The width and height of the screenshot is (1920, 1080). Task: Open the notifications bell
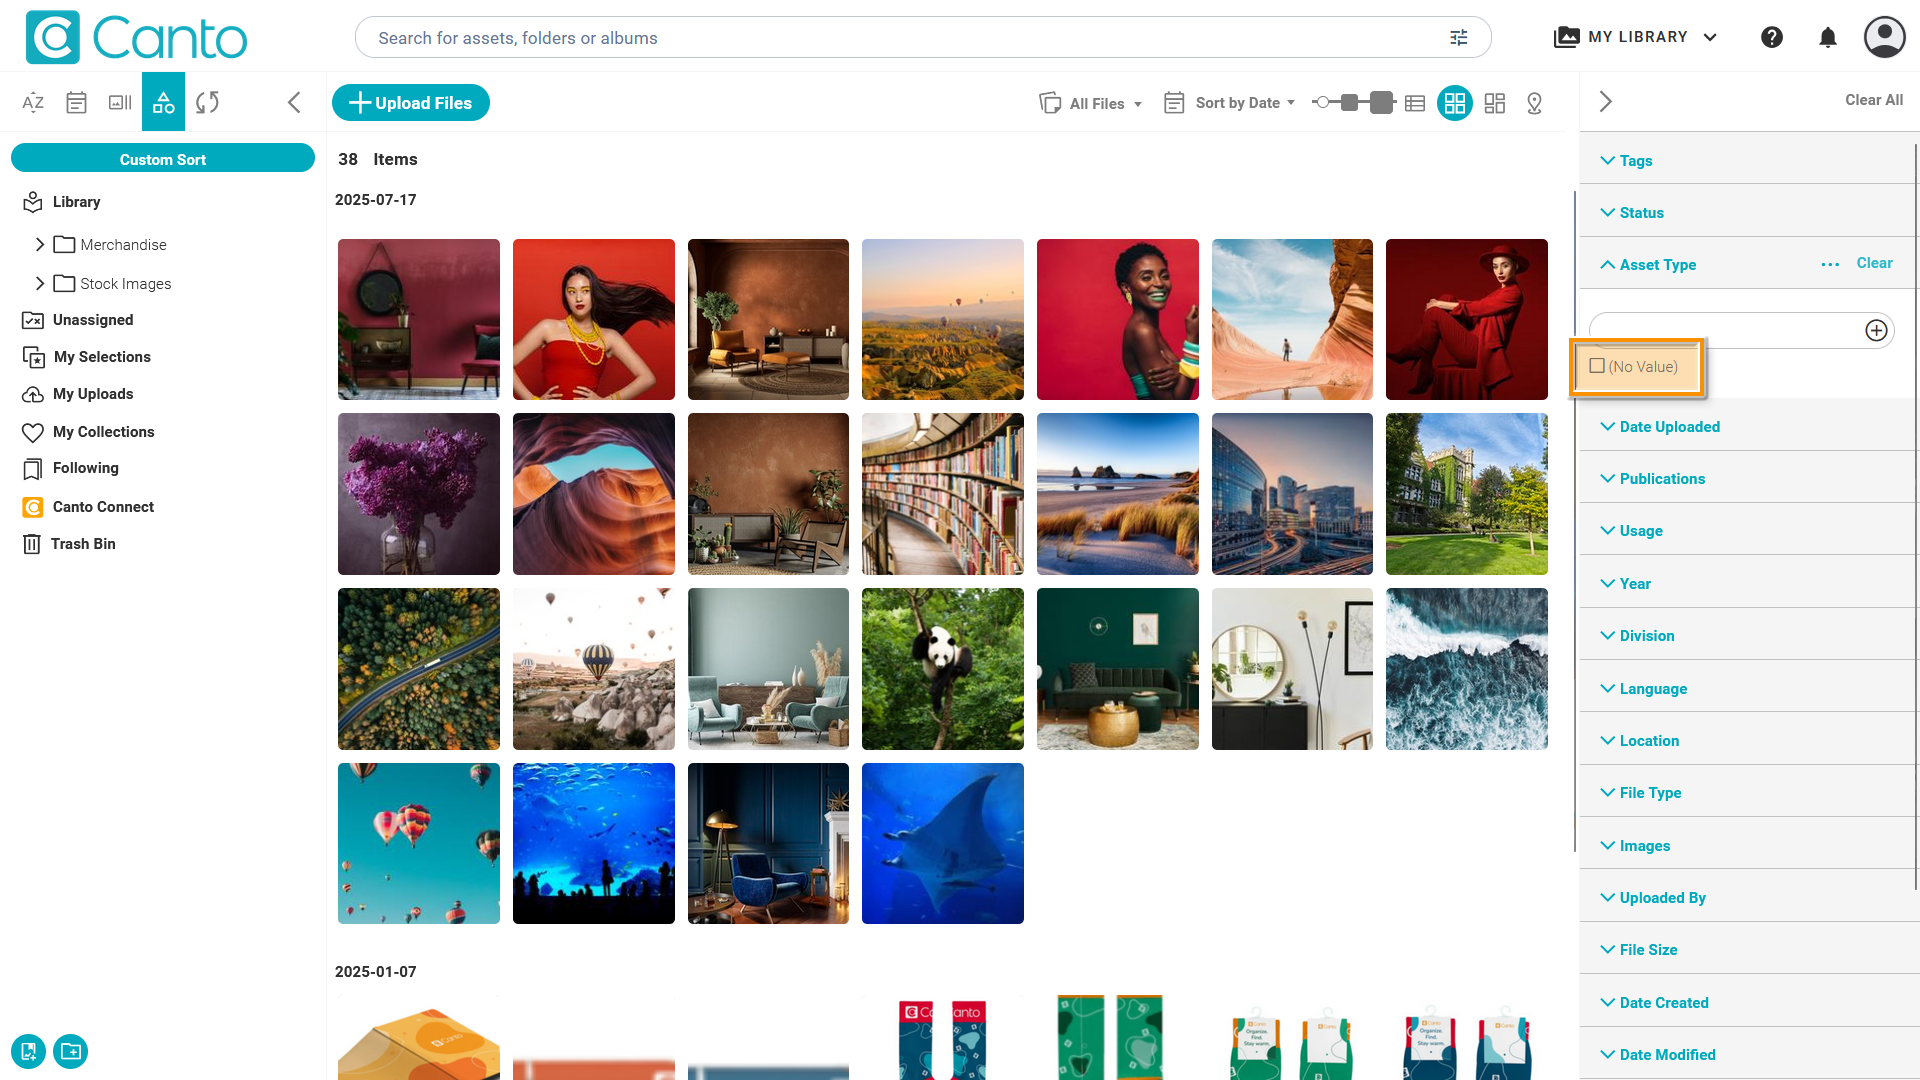(x=1828, y=37)
